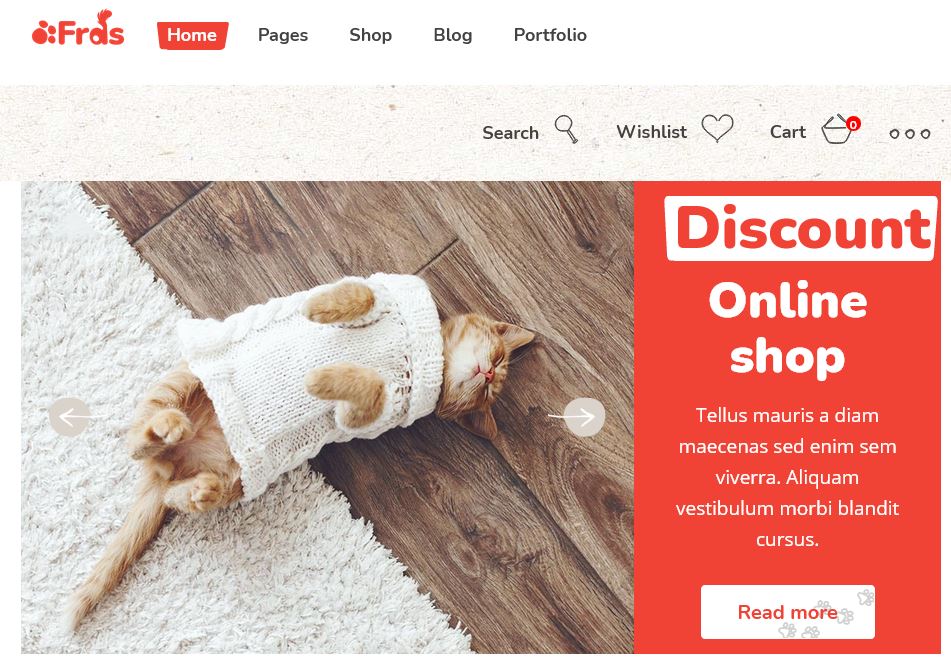This screenshot has width=951, height=666.
Task: Open the cart basket icon
Action: tap(837, 129)
